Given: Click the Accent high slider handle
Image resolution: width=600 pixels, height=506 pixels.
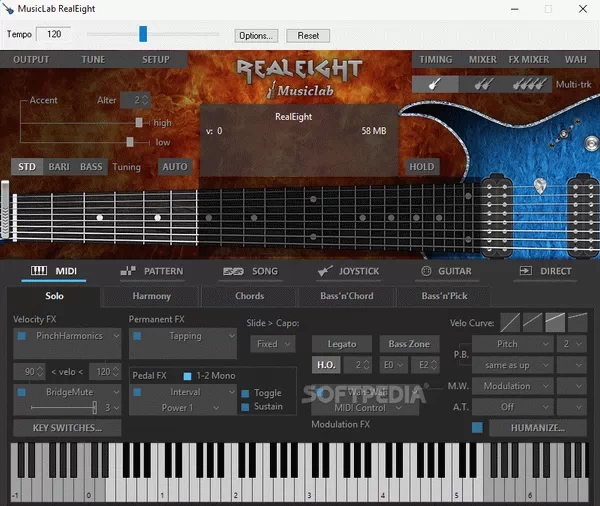Looking at the screenshot, I should click(x=139, y=122).
